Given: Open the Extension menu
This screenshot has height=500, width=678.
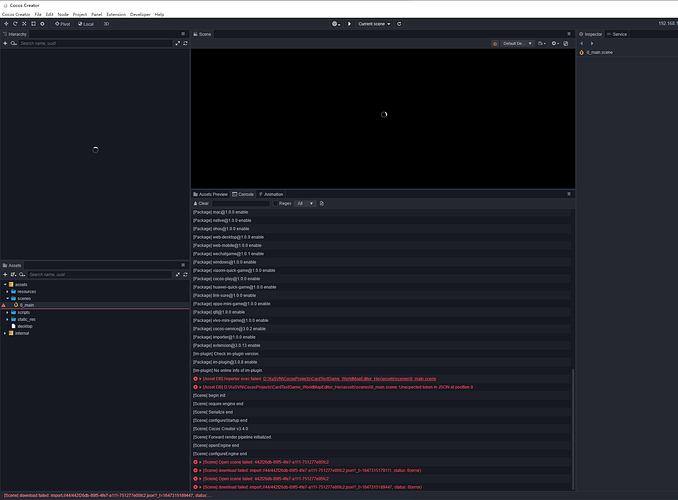Looking at the screenshot, I should click(x=117, y=15).
